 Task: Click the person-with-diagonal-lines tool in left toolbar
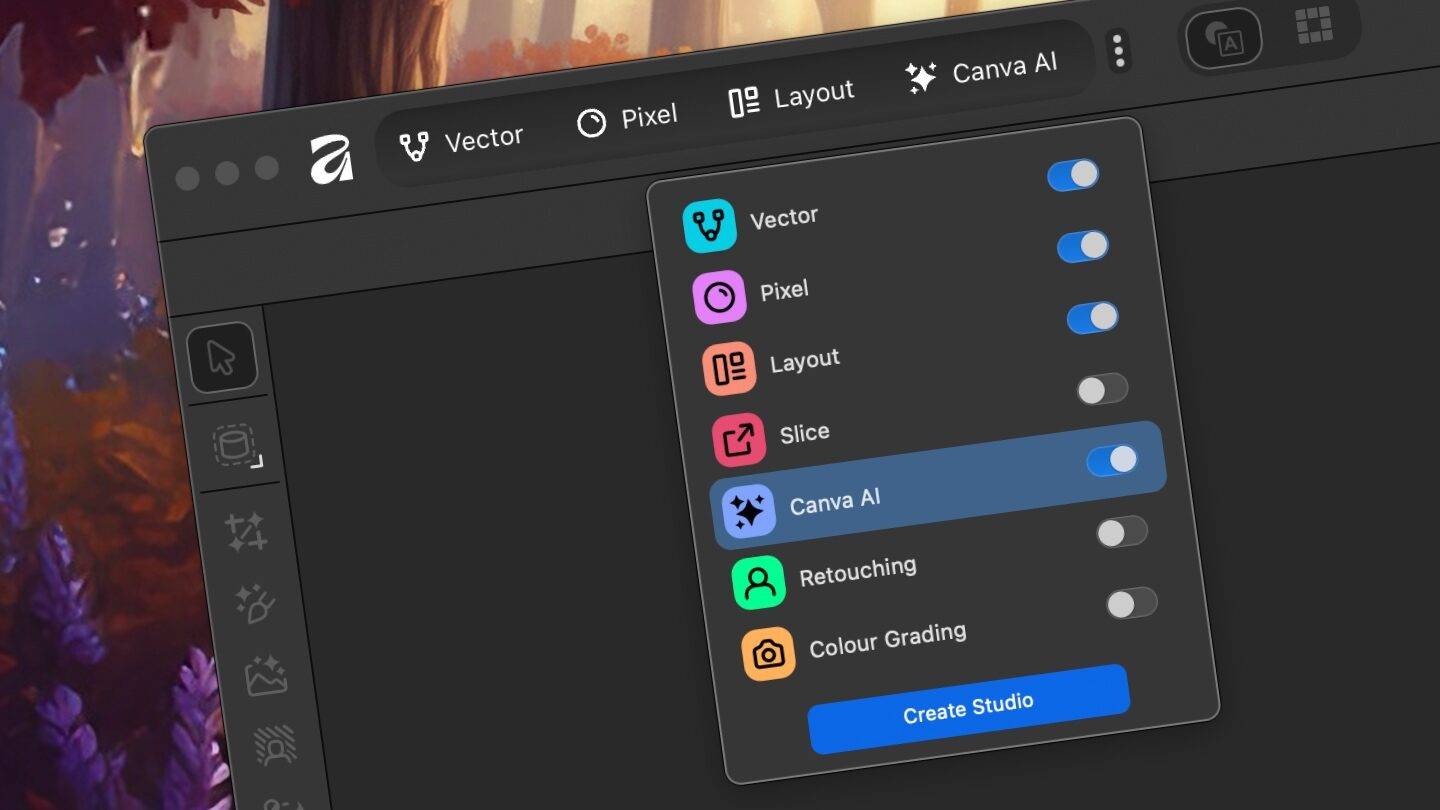tap(276, 746)
